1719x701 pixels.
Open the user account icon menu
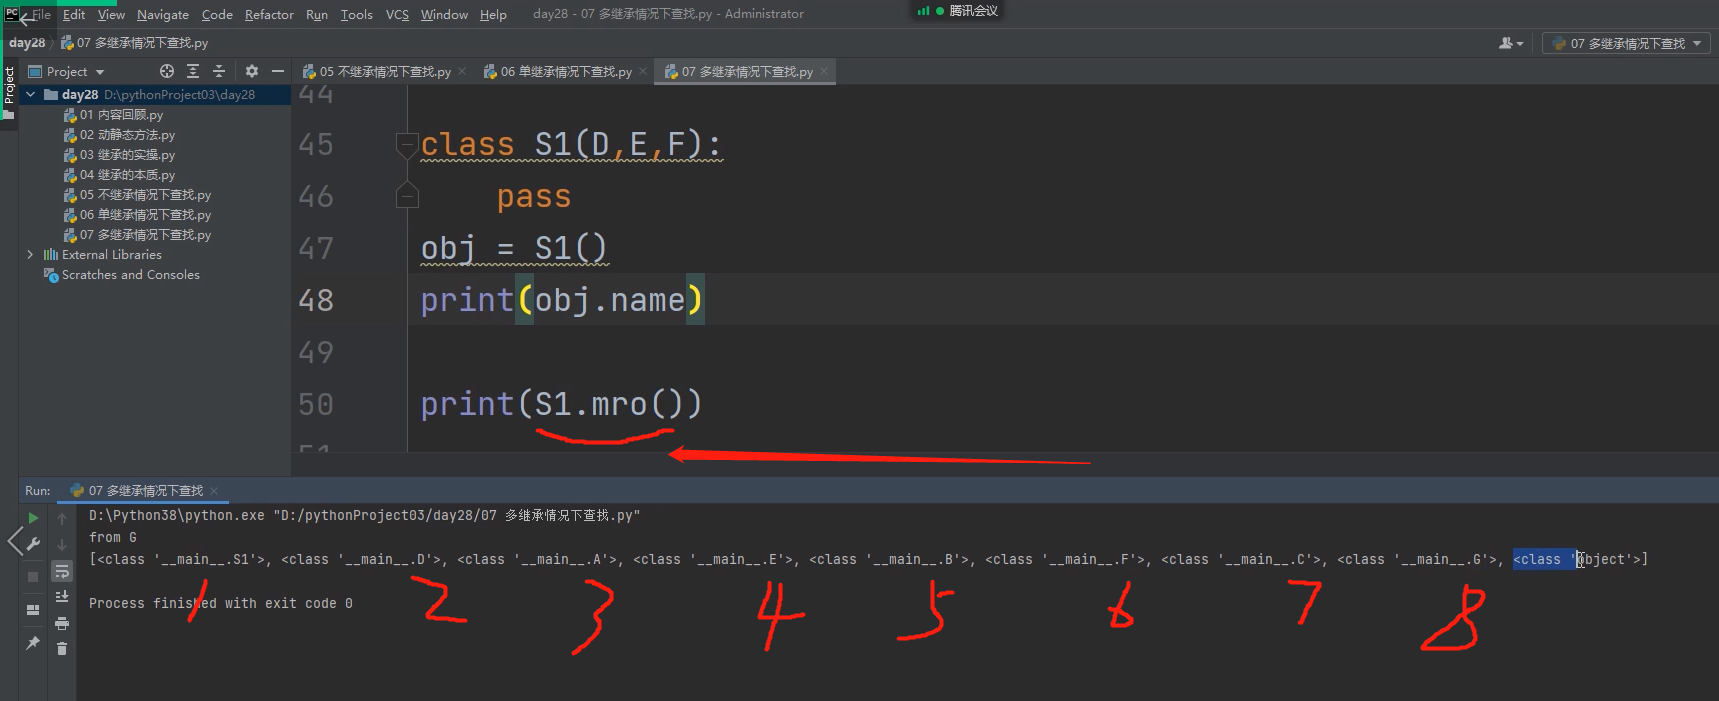pos(1511,43)
